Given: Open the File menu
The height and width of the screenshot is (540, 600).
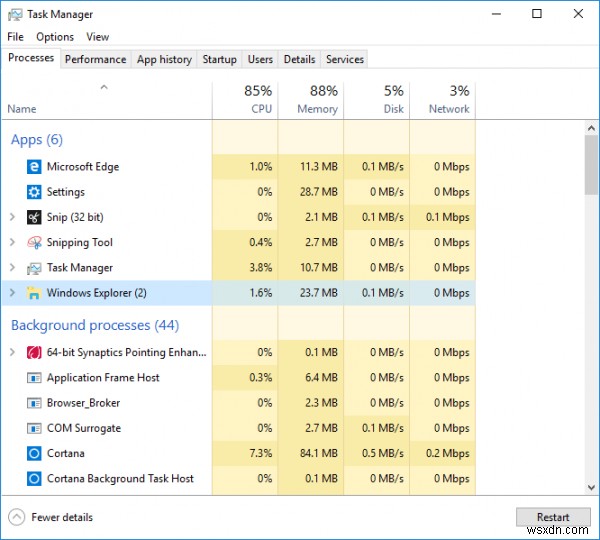Looking at the screenshot, I should point(15,37).
